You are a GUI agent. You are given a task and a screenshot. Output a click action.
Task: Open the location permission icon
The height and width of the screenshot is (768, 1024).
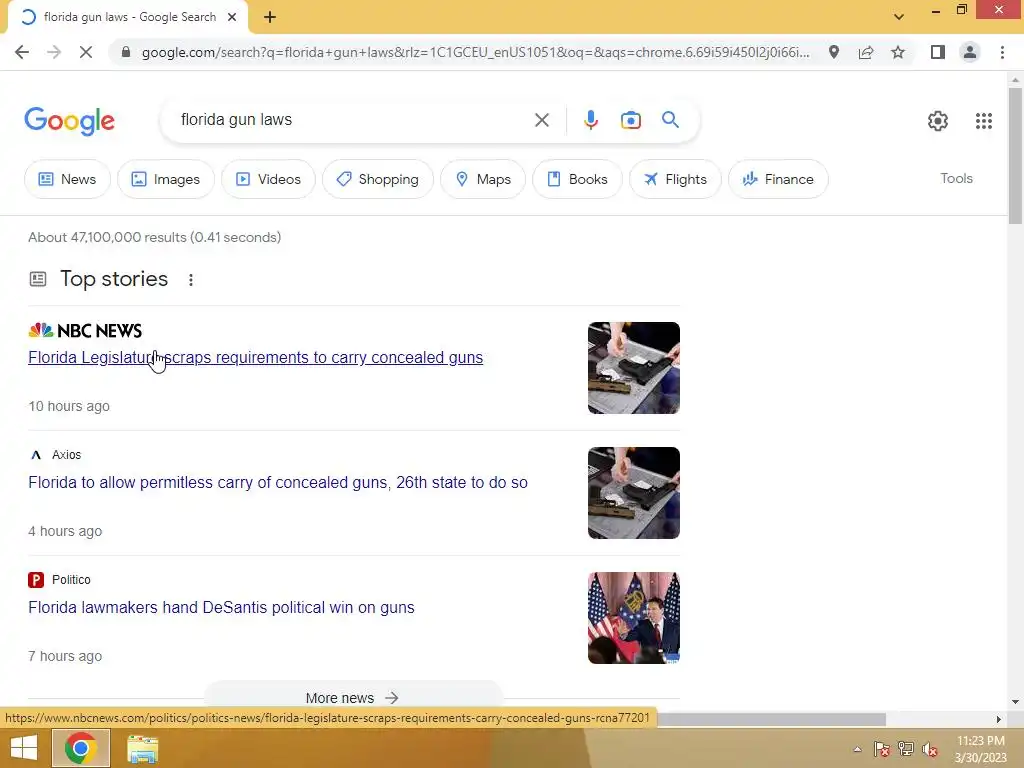(834, 52)
